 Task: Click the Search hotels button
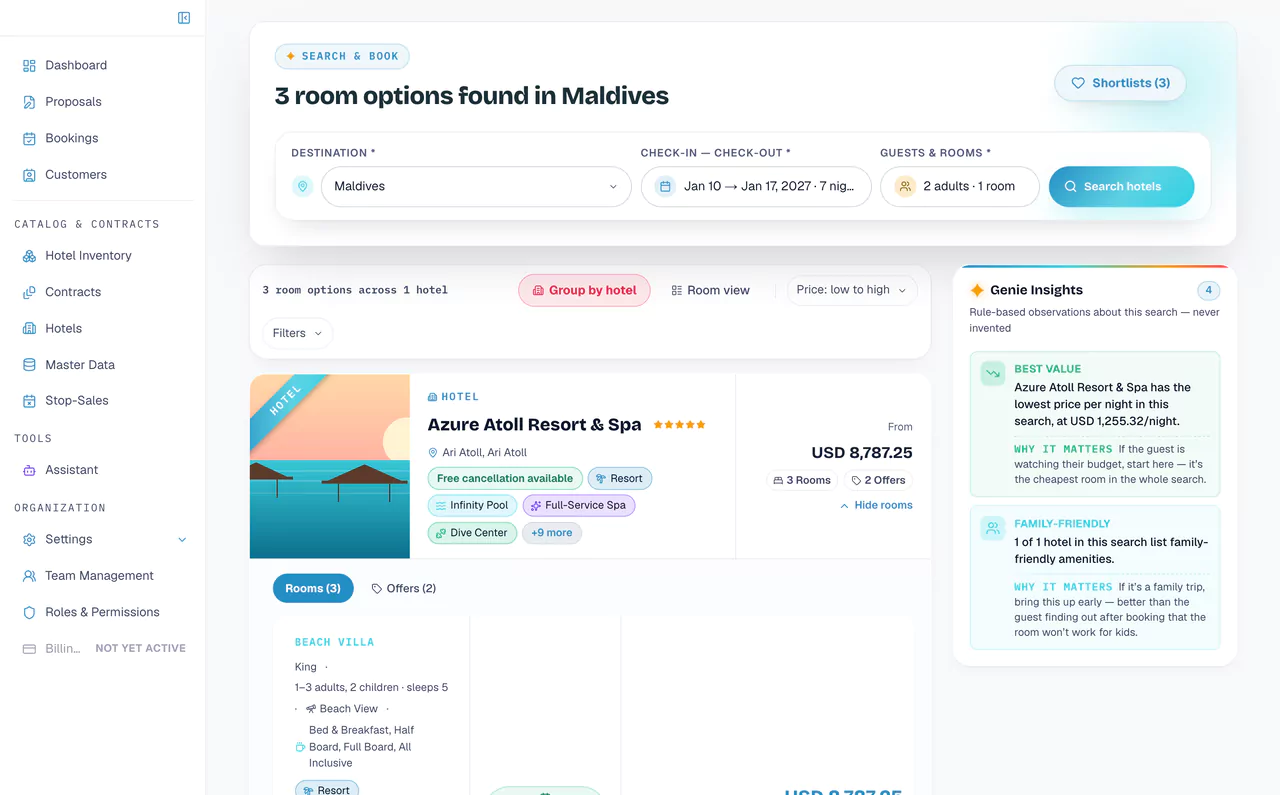1121,186
